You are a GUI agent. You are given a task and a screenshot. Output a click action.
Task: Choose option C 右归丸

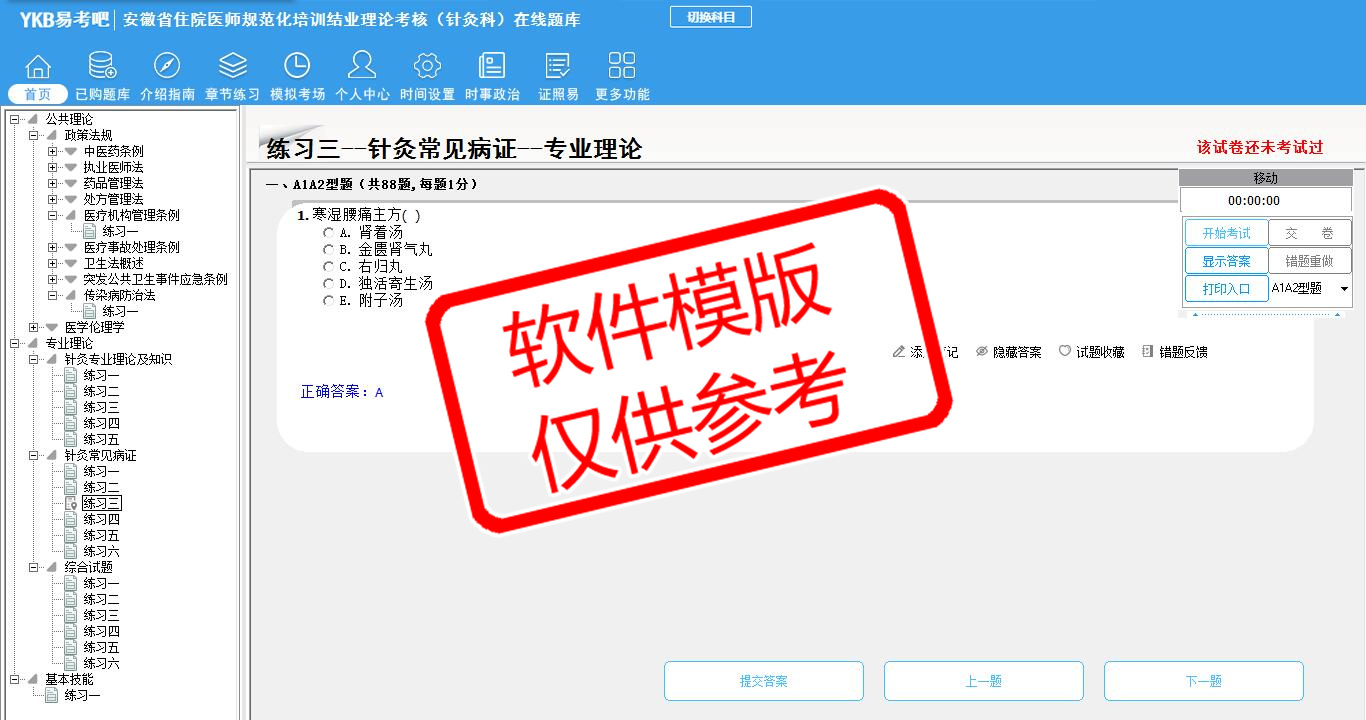click(328, 267)
